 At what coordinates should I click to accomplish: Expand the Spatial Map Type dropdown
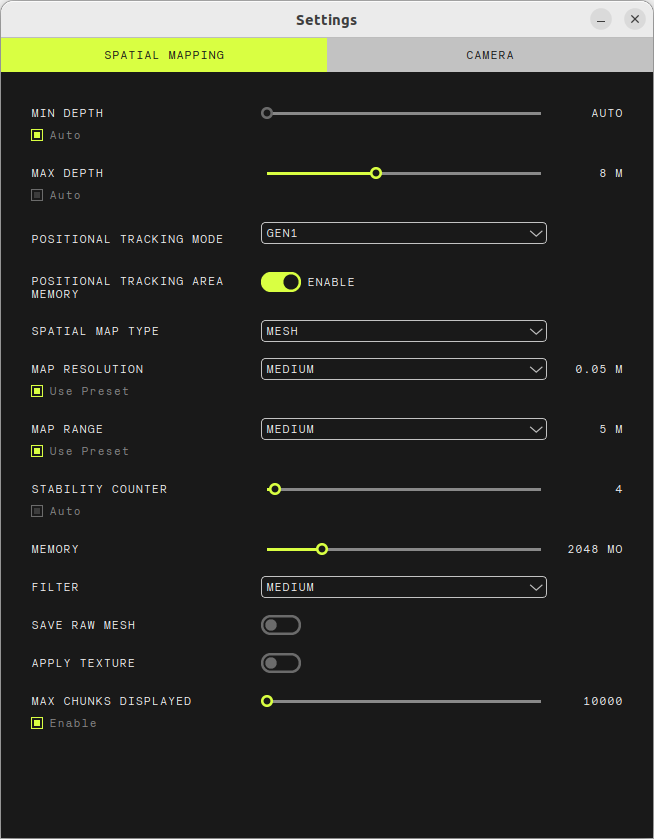coord(404,331)
